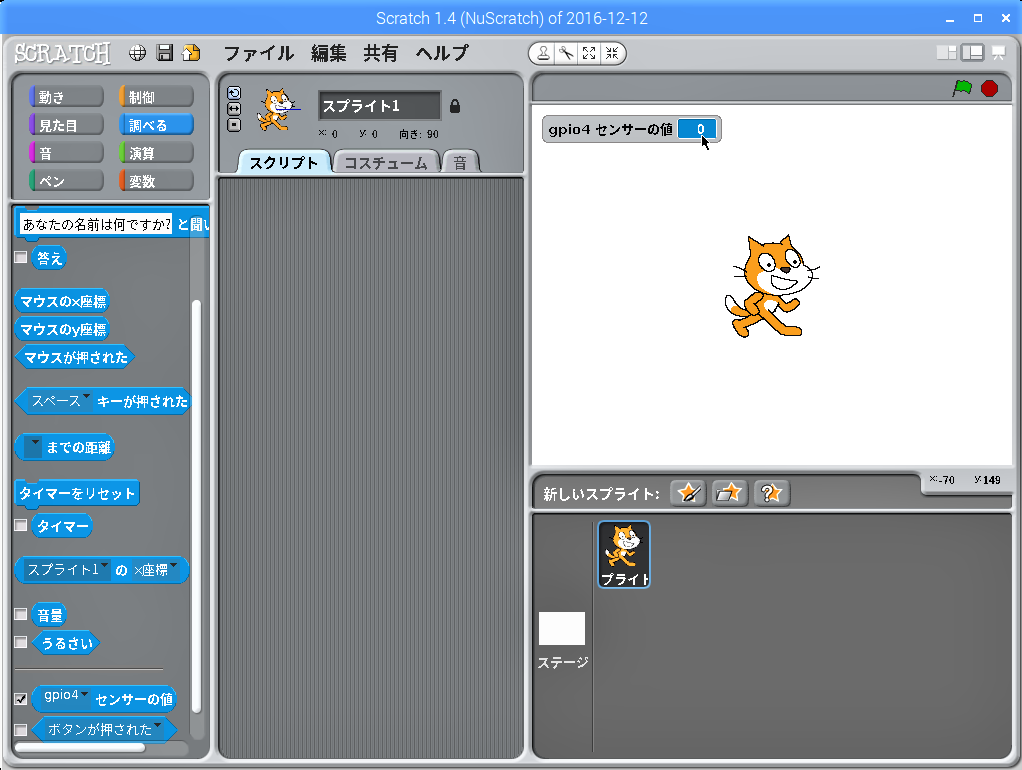Enable the 音量 reporter checkbox
The image size is (1022, 770).
click(21, 614)
